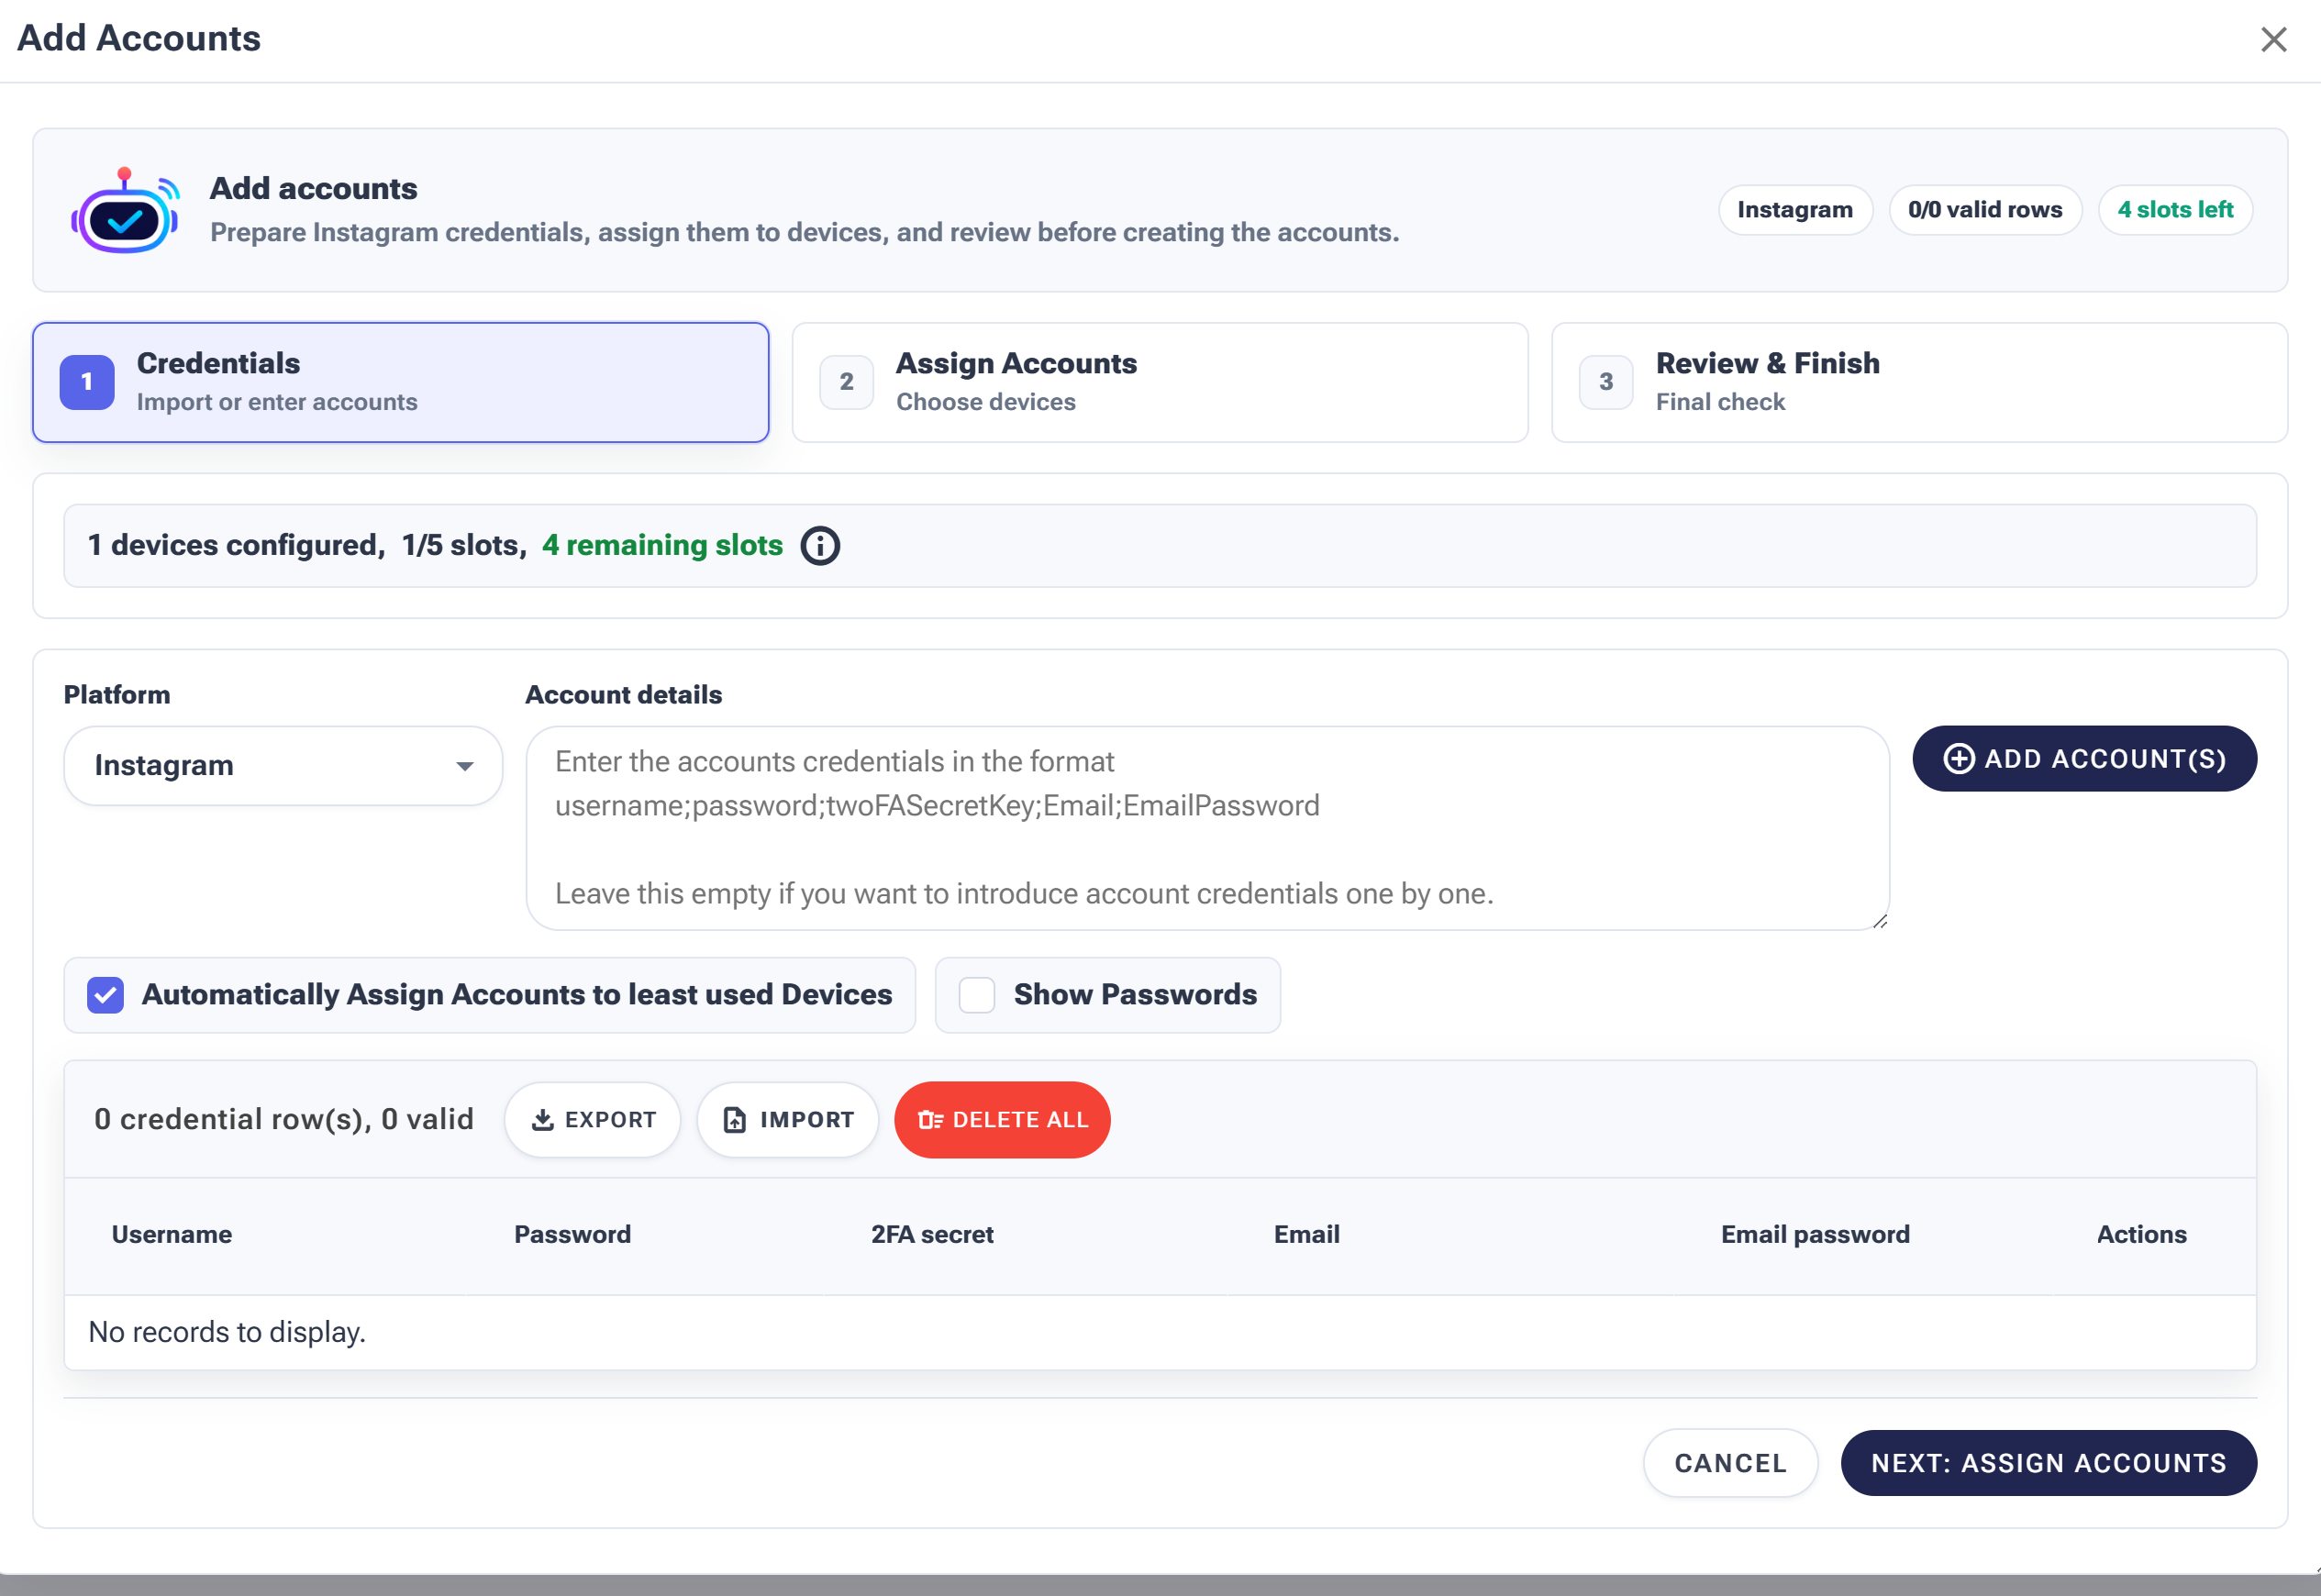Screen dimensions: 2321x1596
Task: Toggle Automatically Assign Accounts checkbox
Action: (105, 995)
